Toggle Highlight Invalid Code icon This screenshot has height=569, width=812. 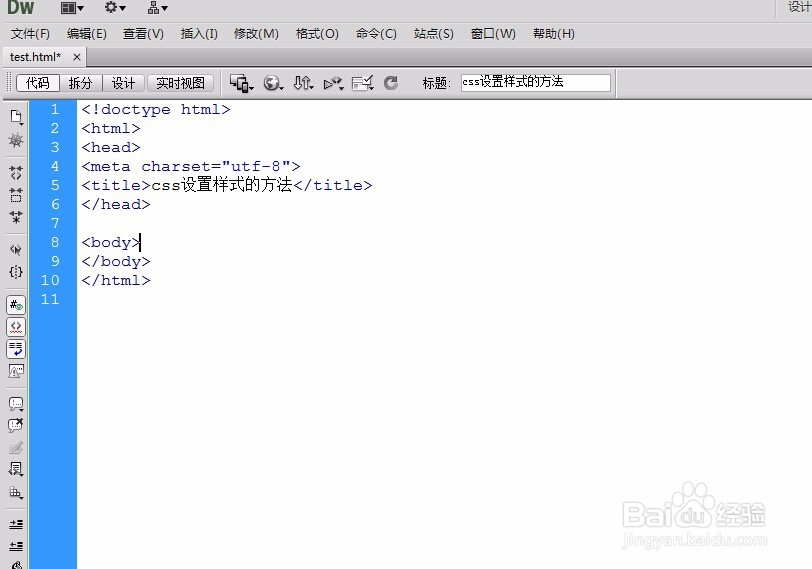tap(16, 327)
